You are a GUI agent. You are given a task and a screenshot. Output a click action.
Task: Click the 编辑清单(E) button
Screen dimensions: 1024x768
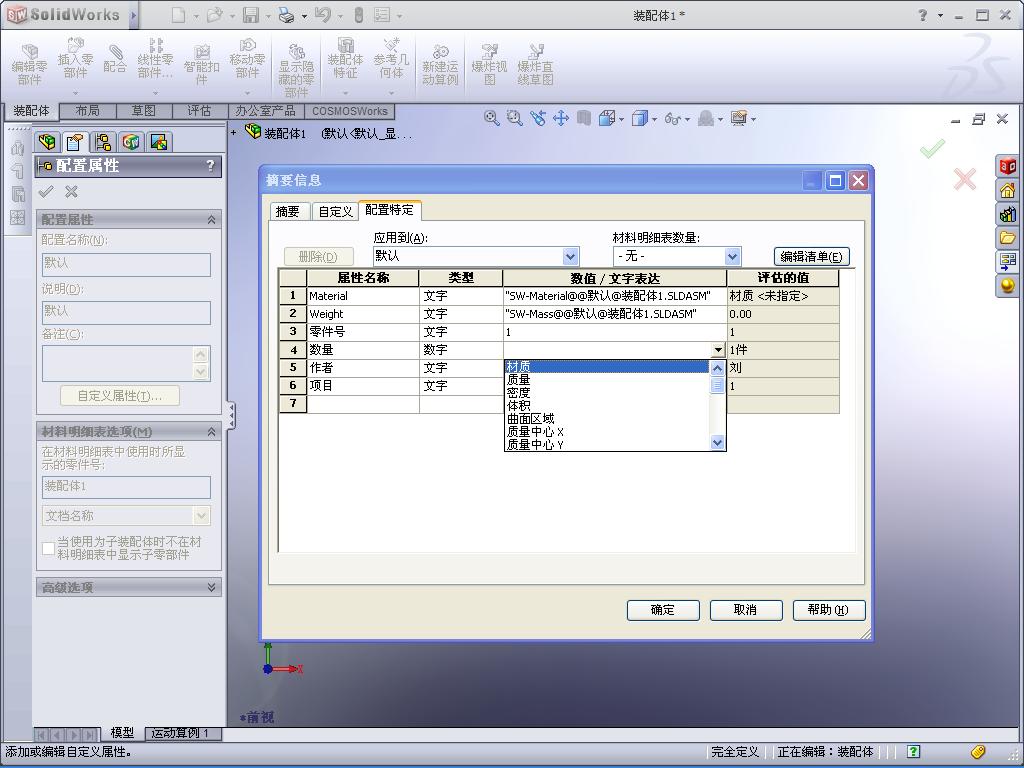(812, 257)
